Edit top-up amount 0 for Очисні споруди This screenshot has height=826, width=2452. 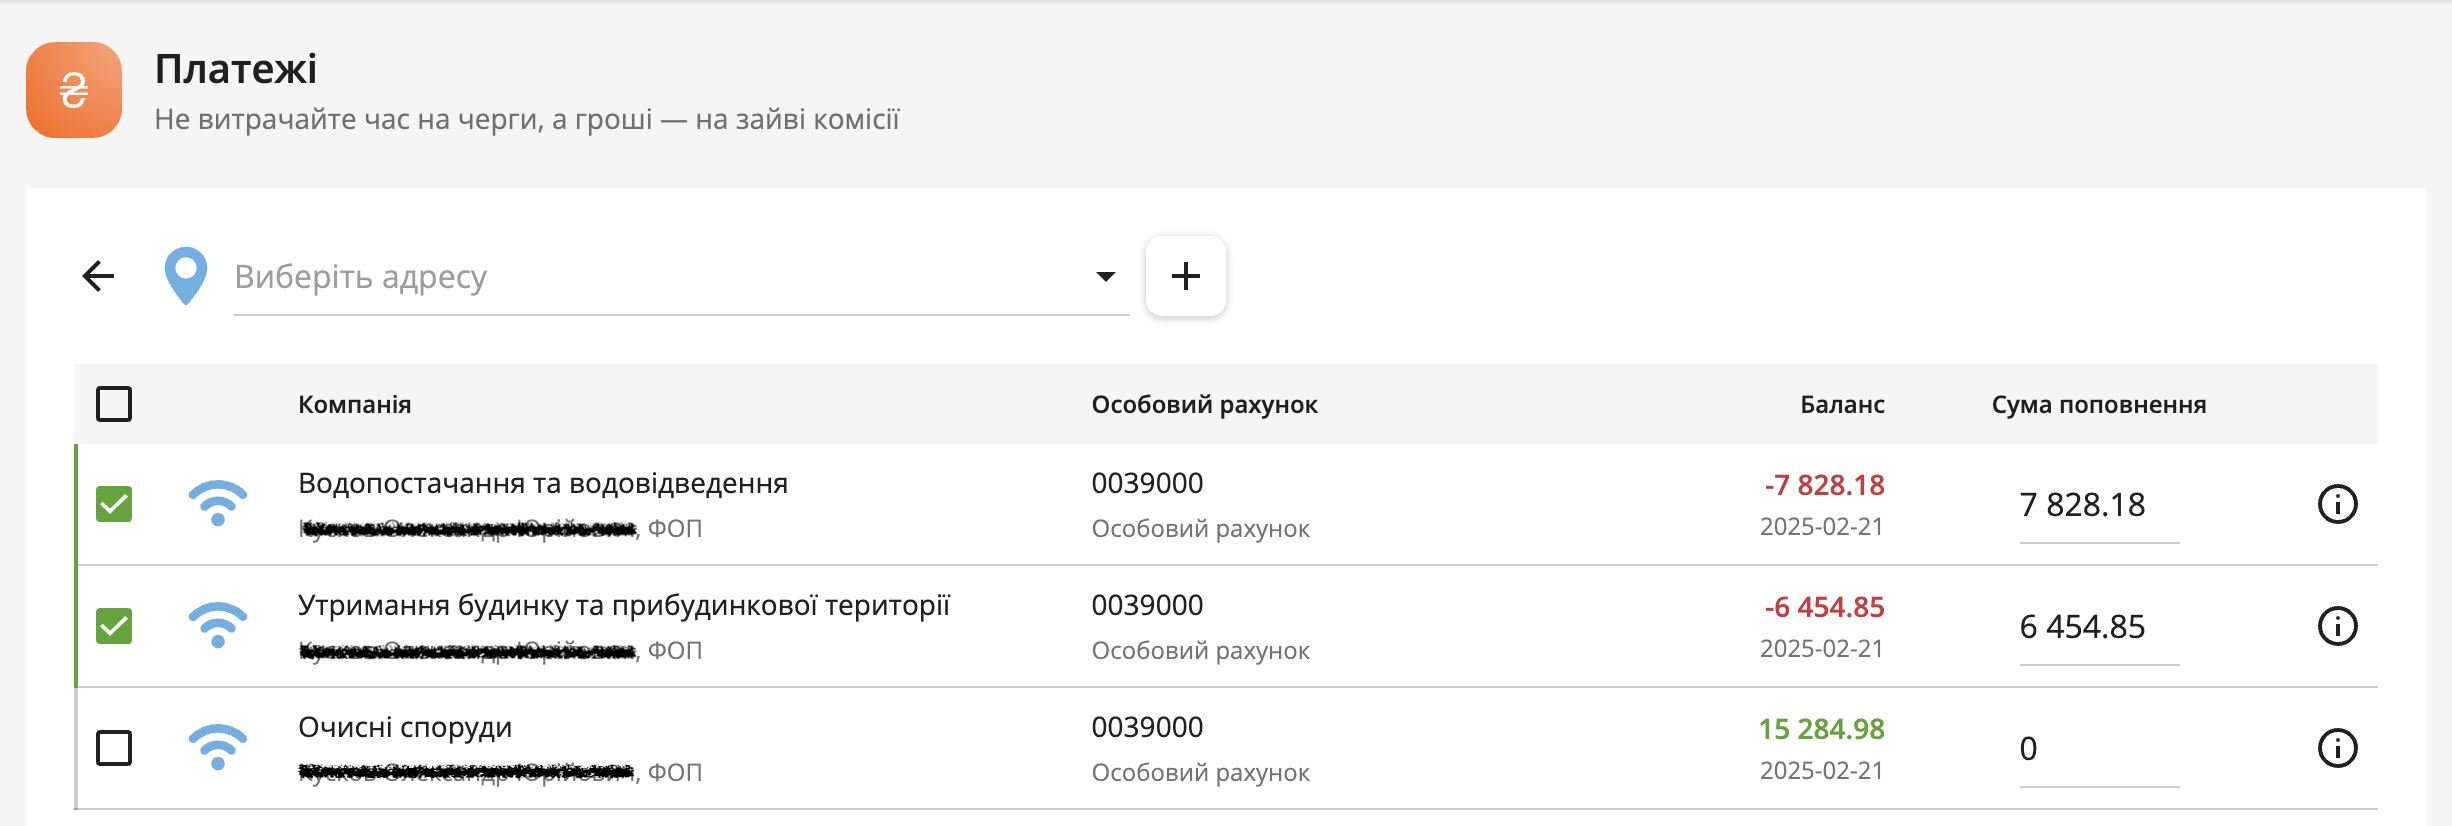tap(2099, 749)
